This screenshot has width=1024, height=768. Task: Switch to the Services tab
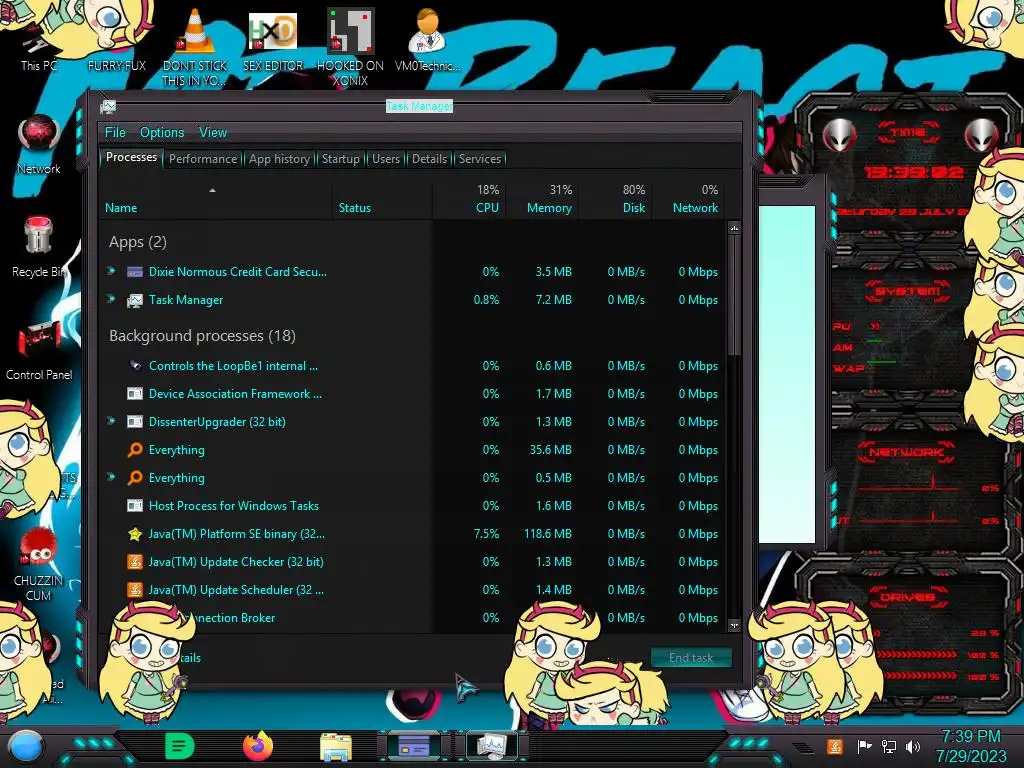pyautogui.click(x=479, y=159)
